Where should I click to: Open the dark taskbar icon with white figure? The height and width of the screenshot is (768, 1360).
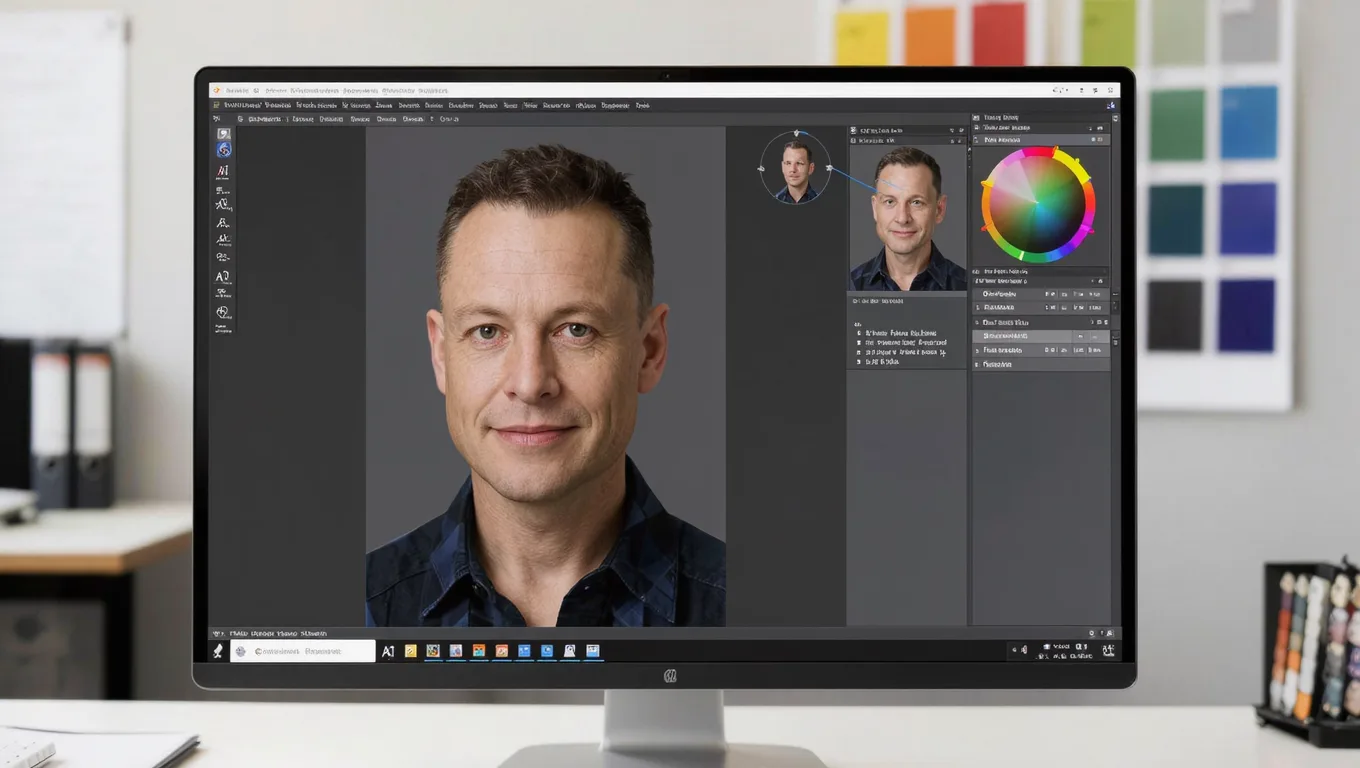pyautogui.click(x=569, y=651)
